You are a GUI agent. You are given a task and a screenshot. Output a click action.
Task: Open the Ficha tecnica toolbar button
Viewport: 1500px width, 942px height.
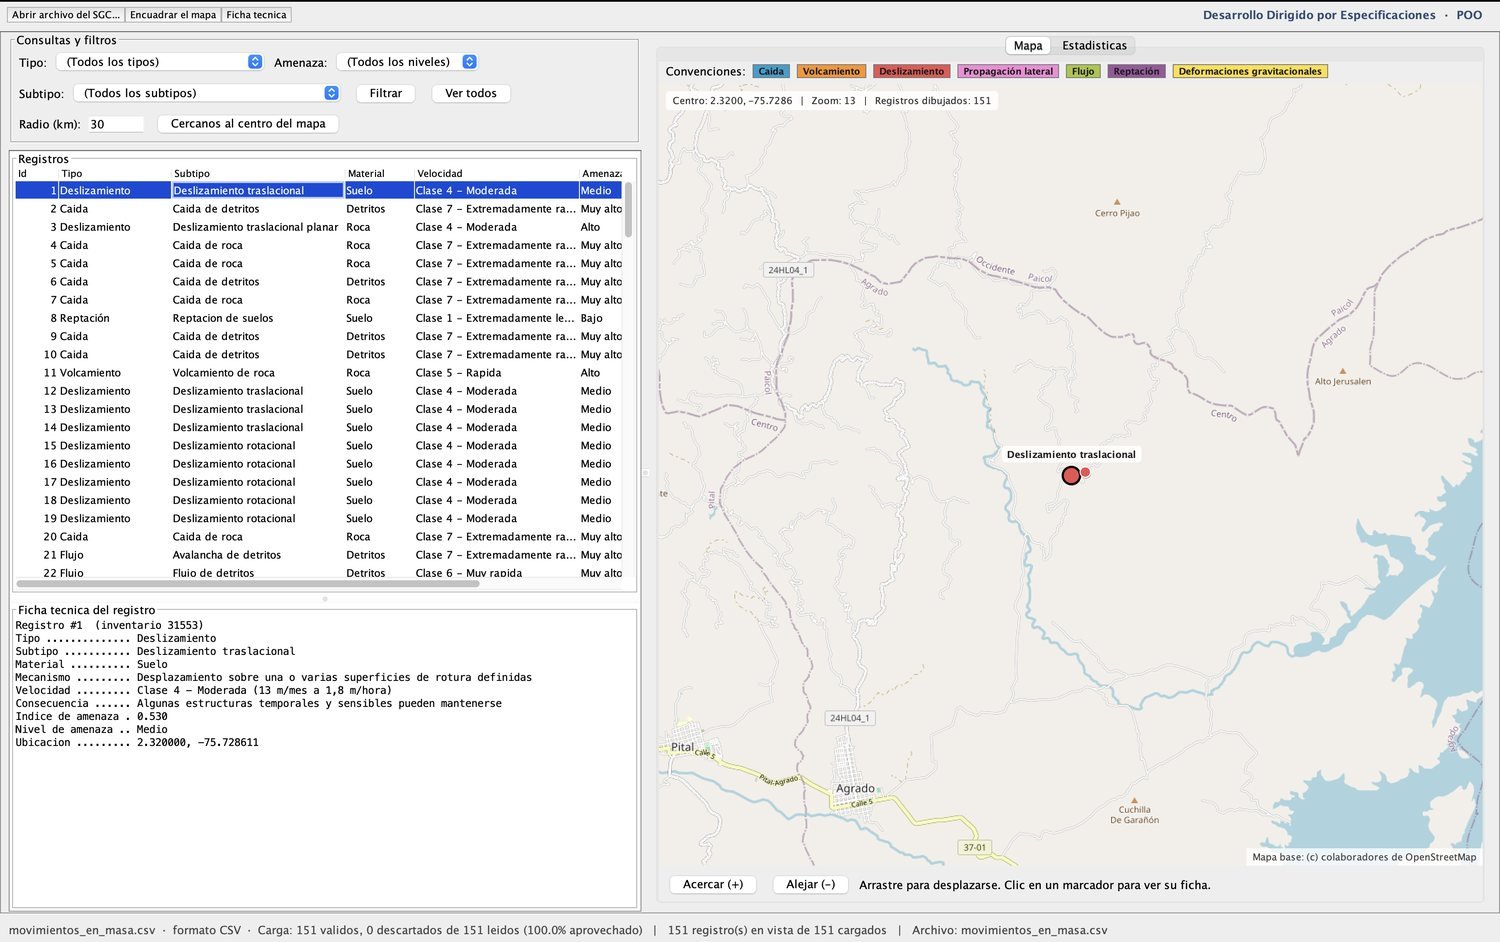(256, 15)
